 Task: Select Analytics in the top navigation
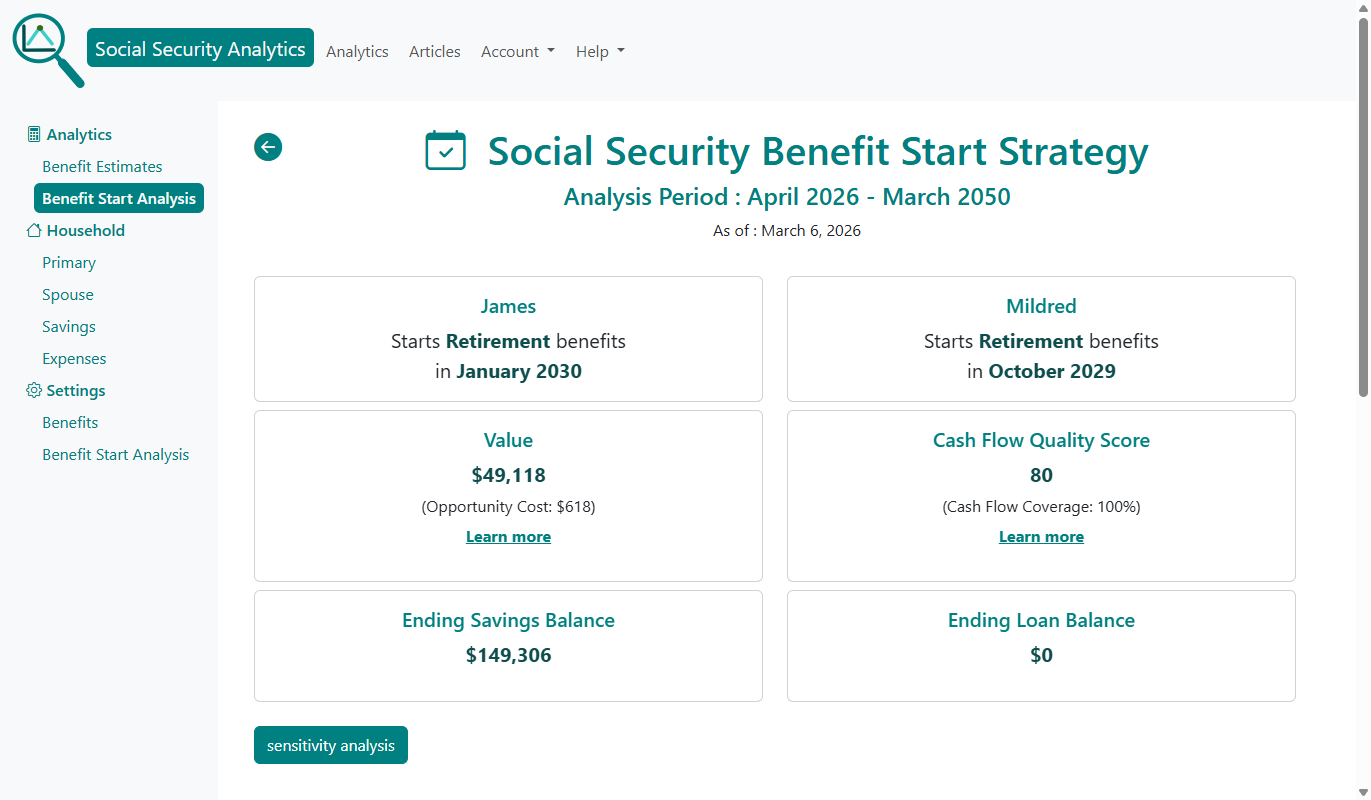pyautogui.click(x=357, y=51)
